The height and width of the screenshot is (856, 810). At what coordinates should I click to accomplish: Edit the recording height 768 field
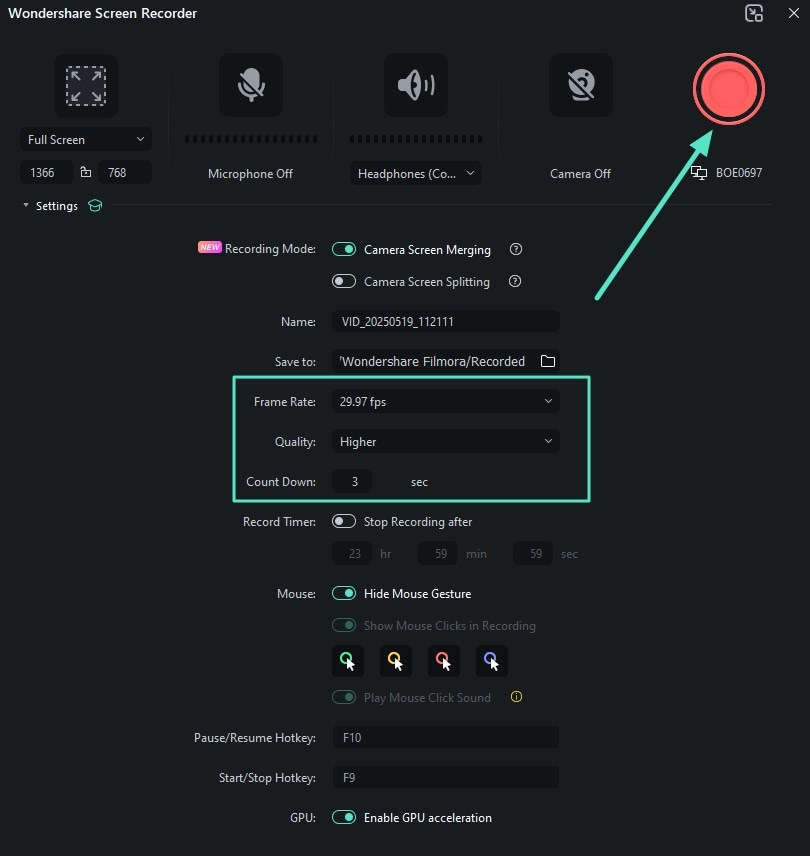(125, 173)
